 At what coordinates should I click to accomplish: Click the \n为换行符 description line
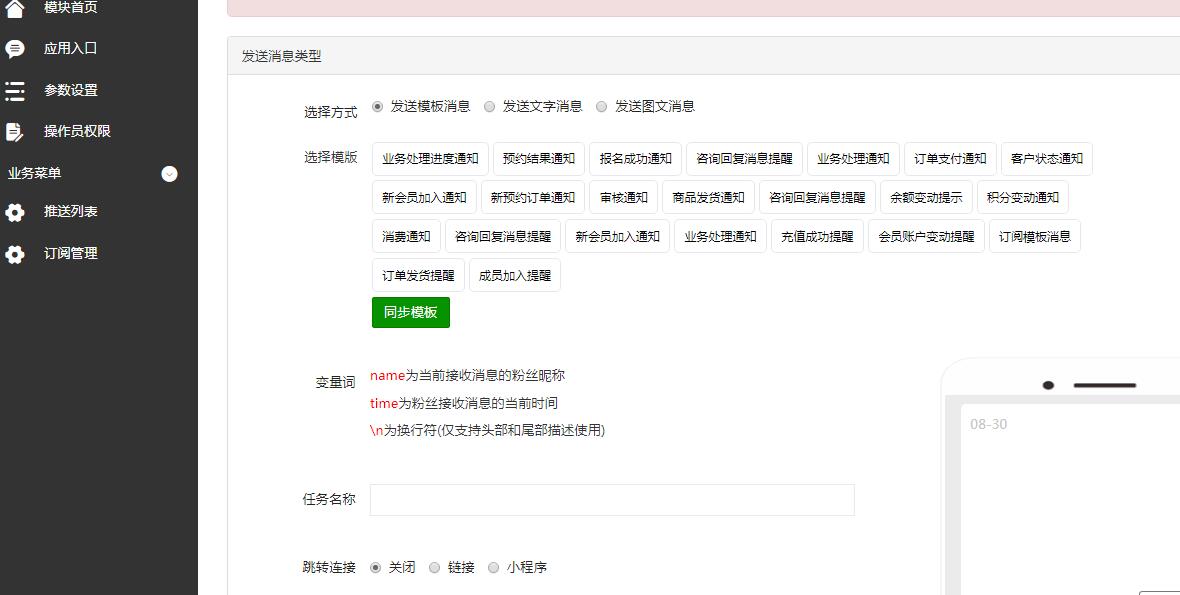coord(488,430)
